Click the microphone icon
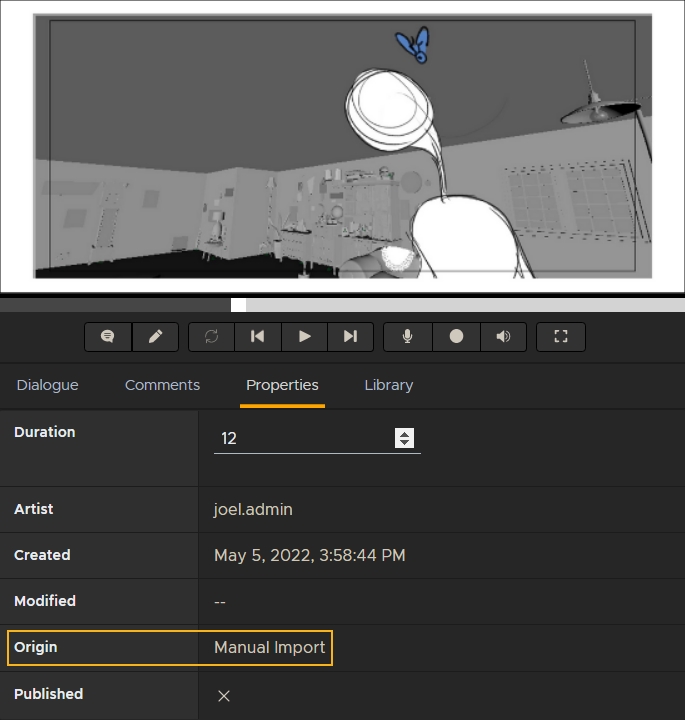 (408, 337)
